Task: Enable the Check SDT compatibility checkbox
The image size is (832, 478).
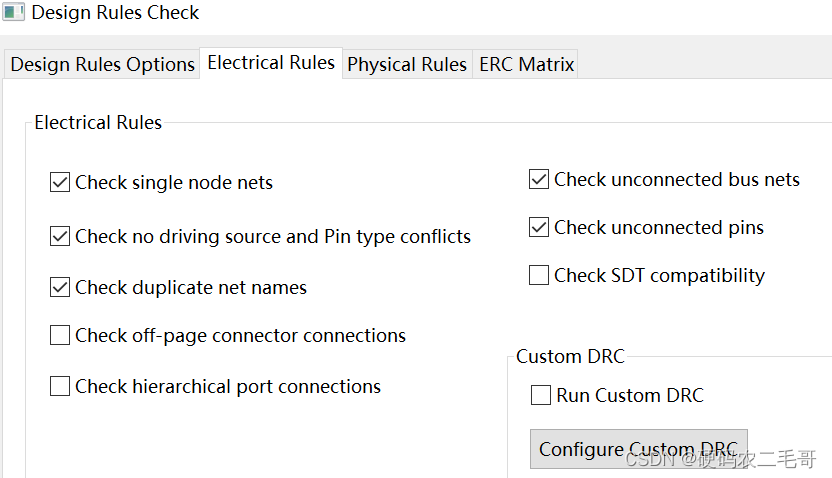Action: pyautogui.click(x=539, y=275)
